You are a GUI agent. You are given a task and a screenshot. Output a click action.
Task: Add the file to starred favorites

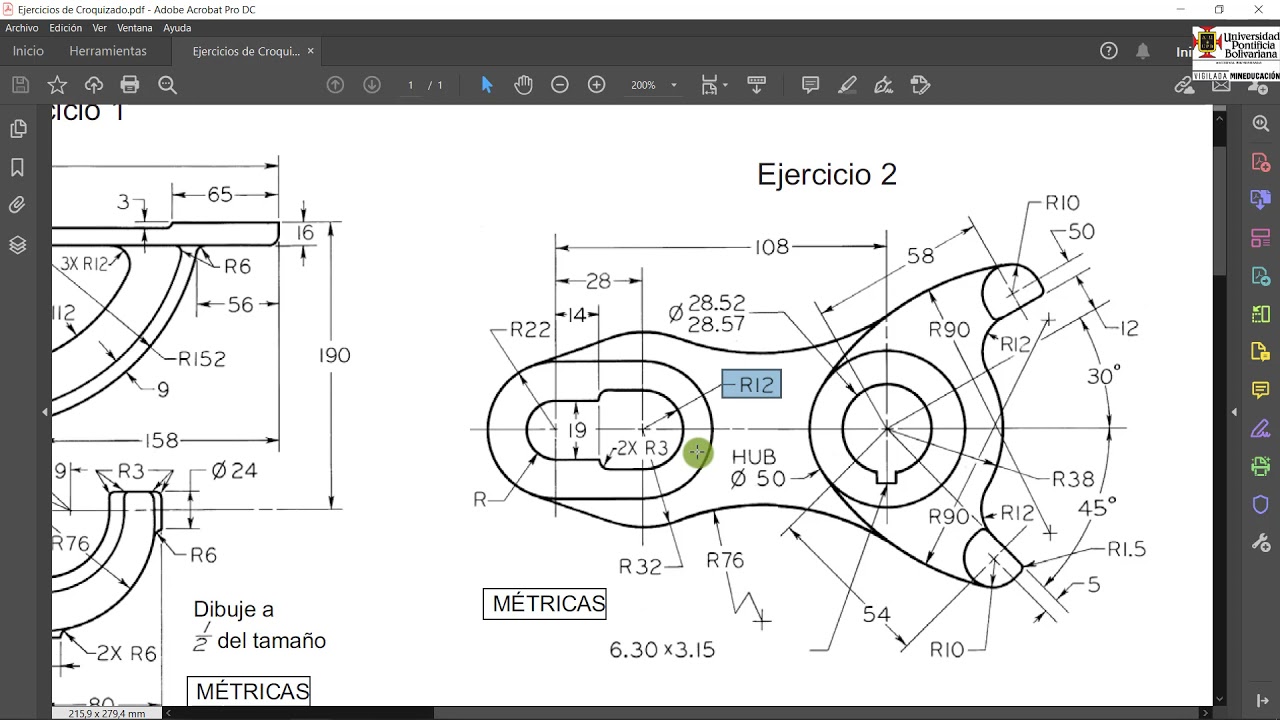[x=57, y=85]
